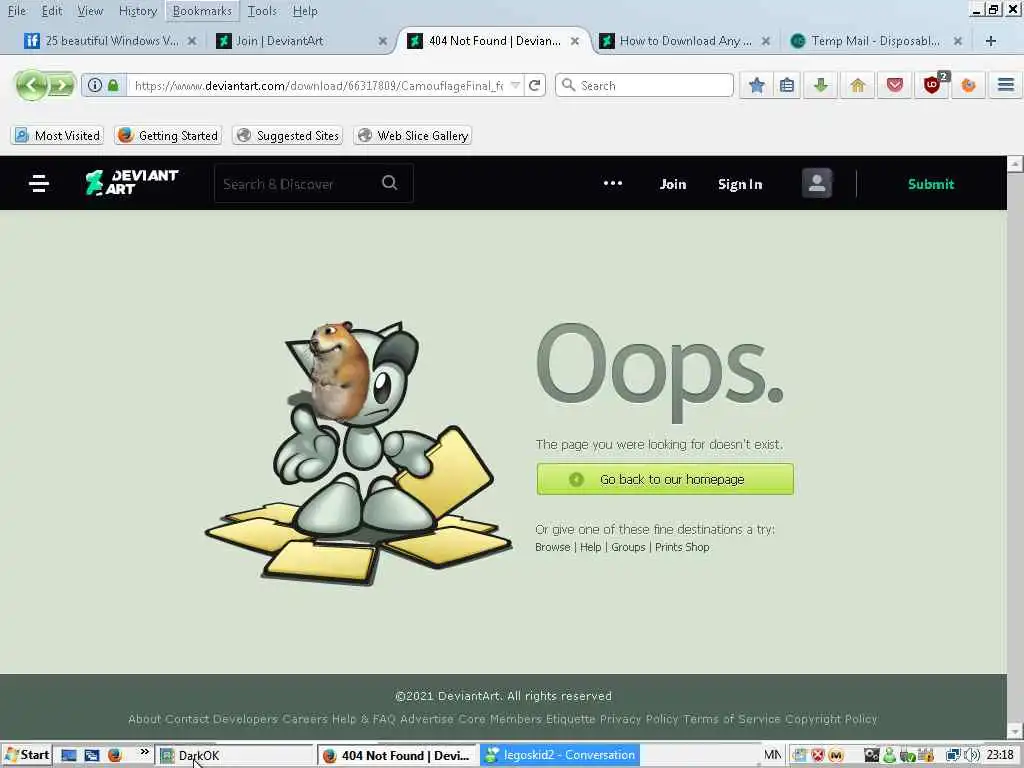Open DeviantArt three-dots more menu
Image resolution: width=1024 pixels, height=768 pixels.
click(x=613, y=184)
